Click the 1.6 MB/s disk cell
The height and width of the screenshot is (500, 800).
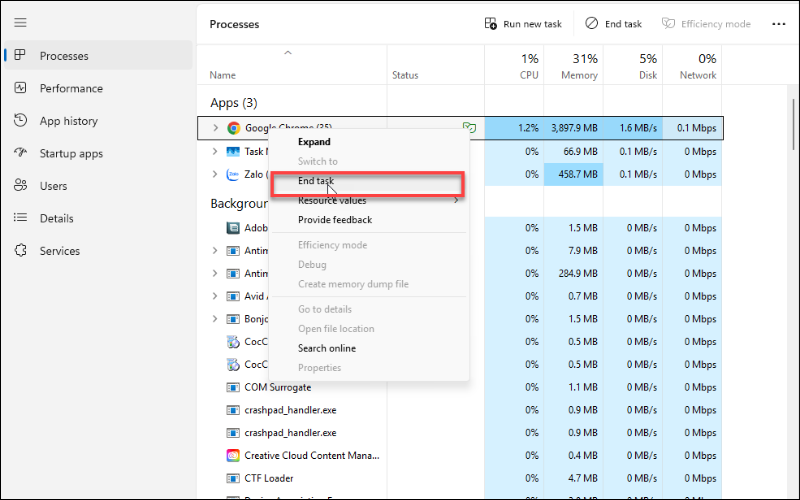pos(633,128)
